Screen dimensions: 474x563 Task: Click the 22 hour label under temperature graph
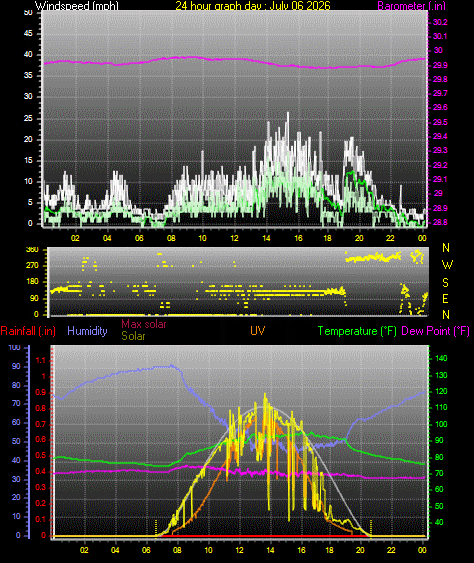391,550
